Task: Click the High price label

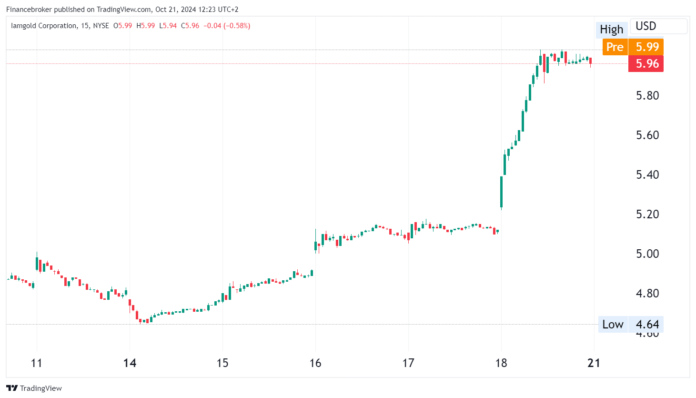Action: point(611,29)
